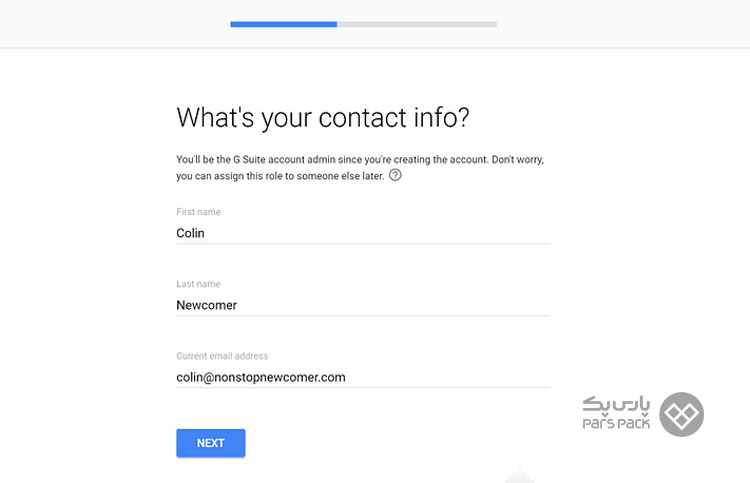Click the blue completed progress bar segment
This screenshot has height=483, width=750.
pos(284,24)
